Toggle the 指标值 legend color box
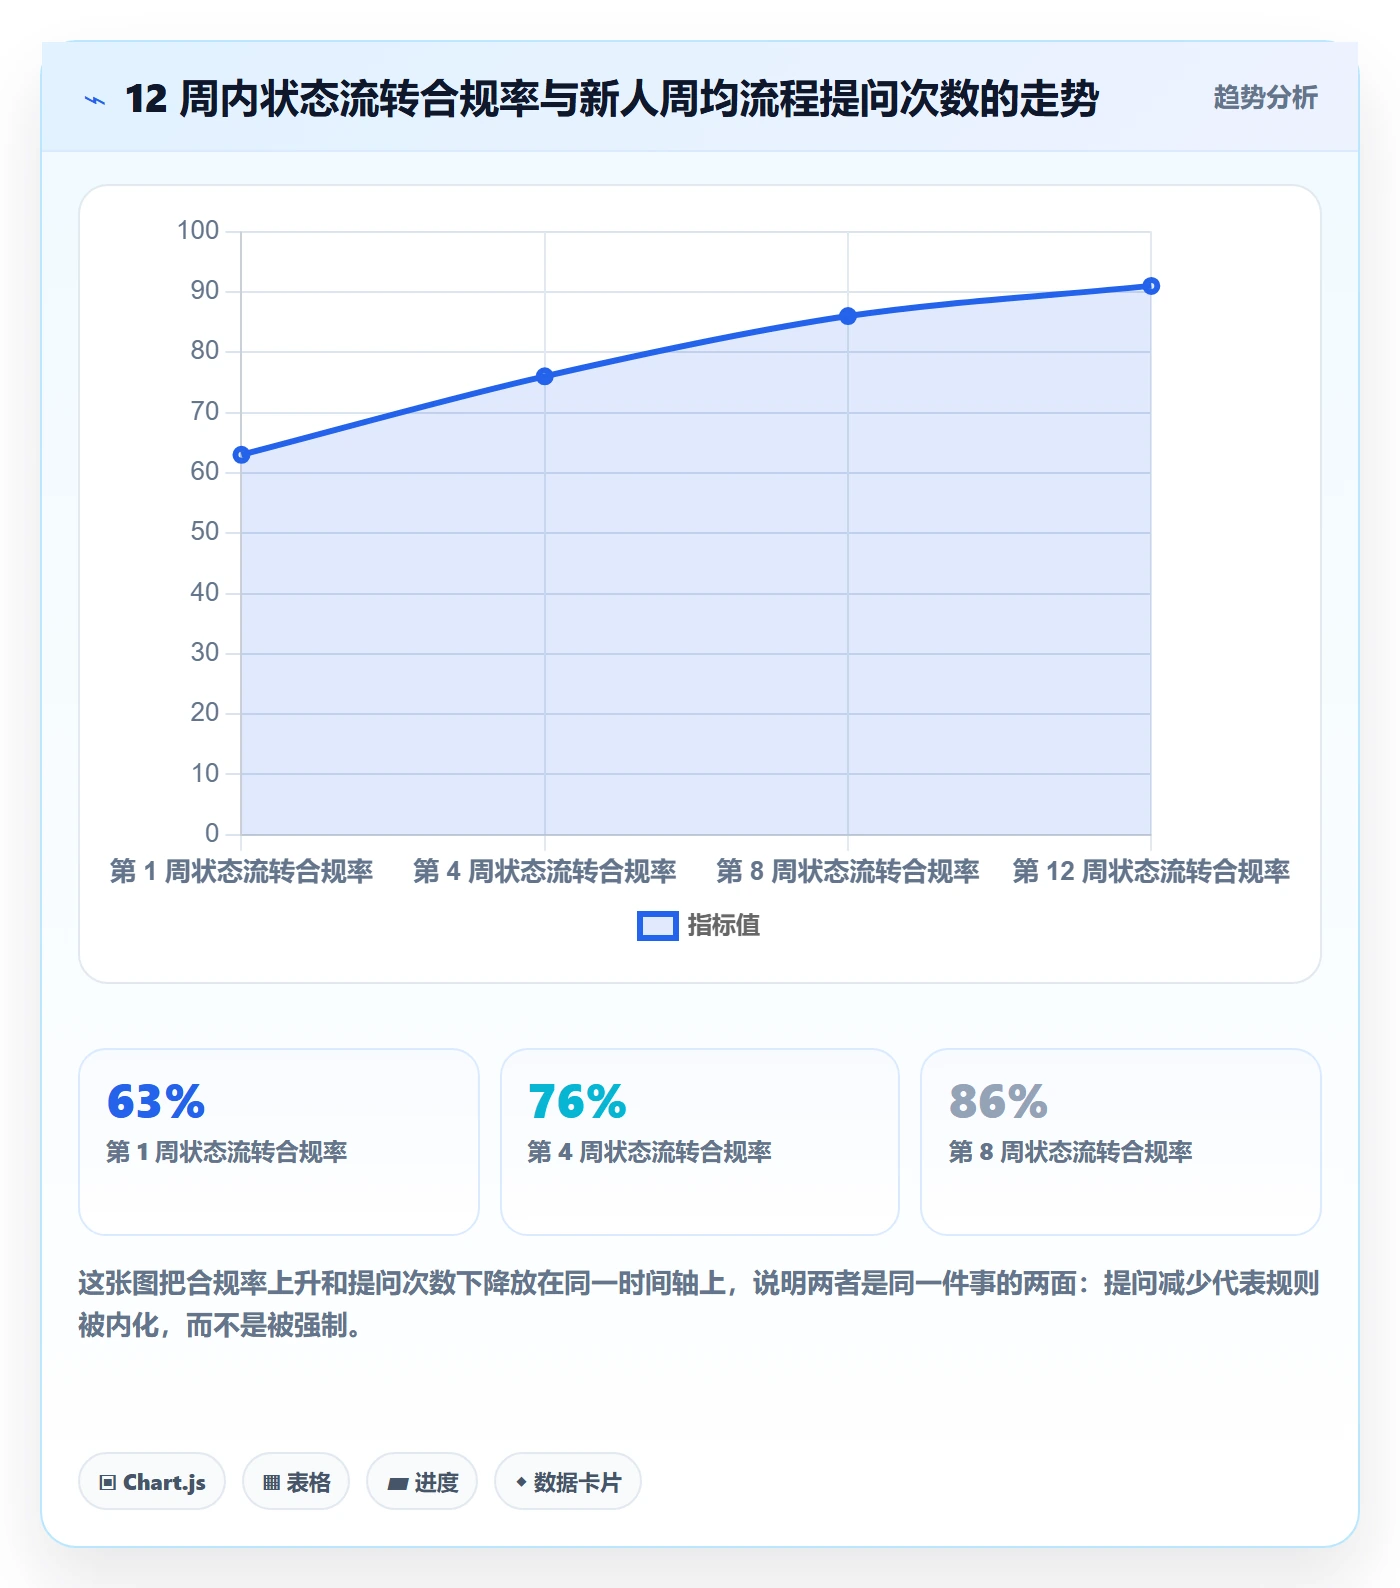The width and height of the screenshot is (1400, 1588). (x=658, y=926)
